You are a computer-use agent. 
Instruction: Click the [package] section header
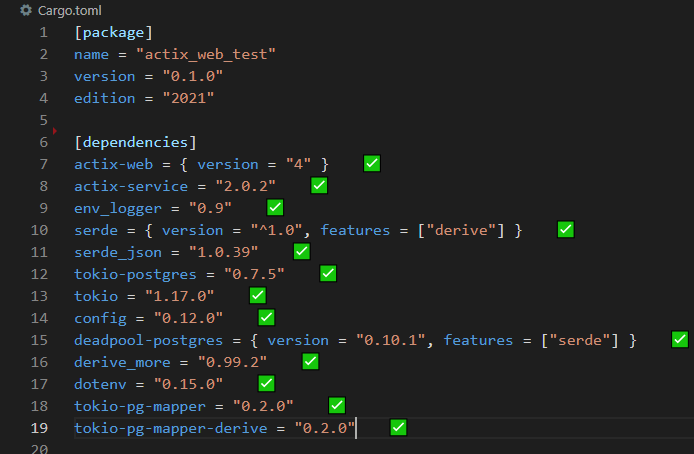pyautogui.click(x=113, y=33)
